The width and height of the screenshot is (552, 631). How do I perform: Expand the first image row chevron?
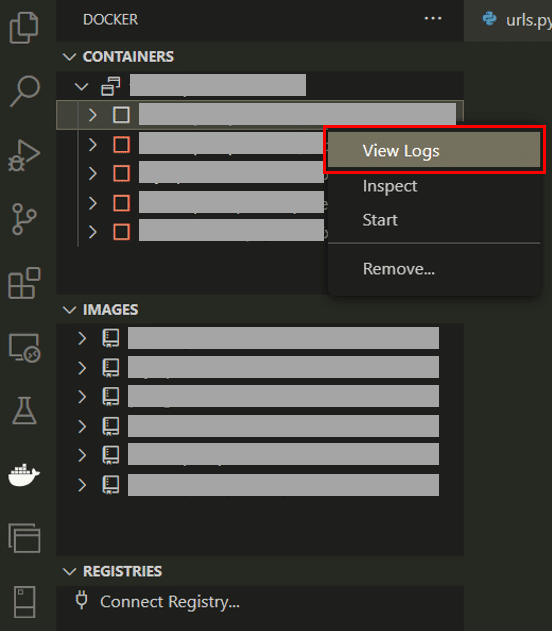[x=82, y=338]
